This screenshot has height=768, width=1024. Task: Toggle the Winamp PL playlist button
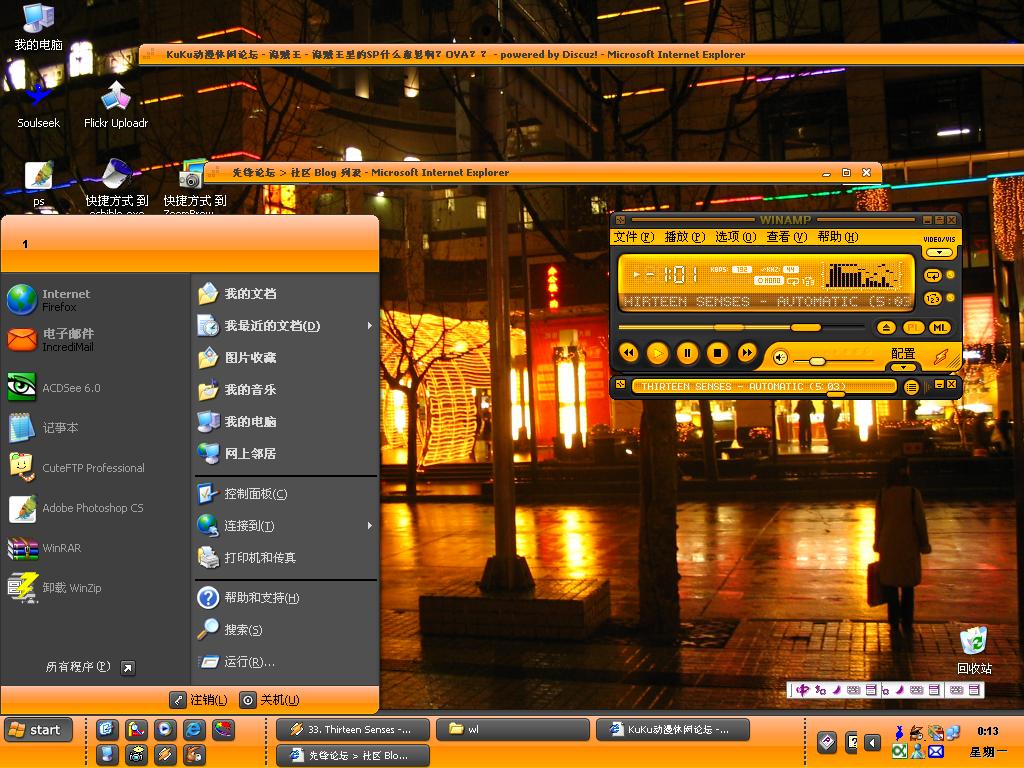pyautogui.click(x=913, y=328)
